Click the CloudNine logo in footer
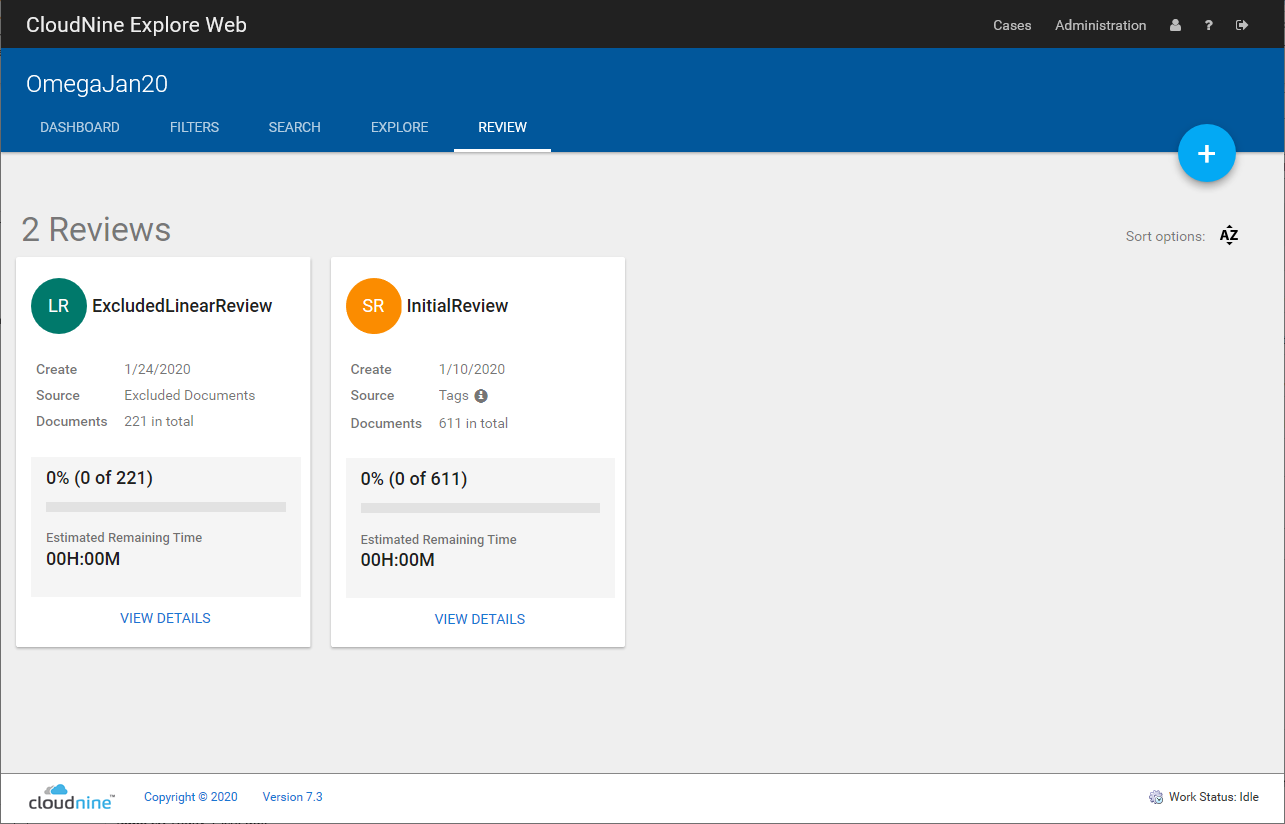This screenshot has height=824, width=1285. tap(71, 797)
